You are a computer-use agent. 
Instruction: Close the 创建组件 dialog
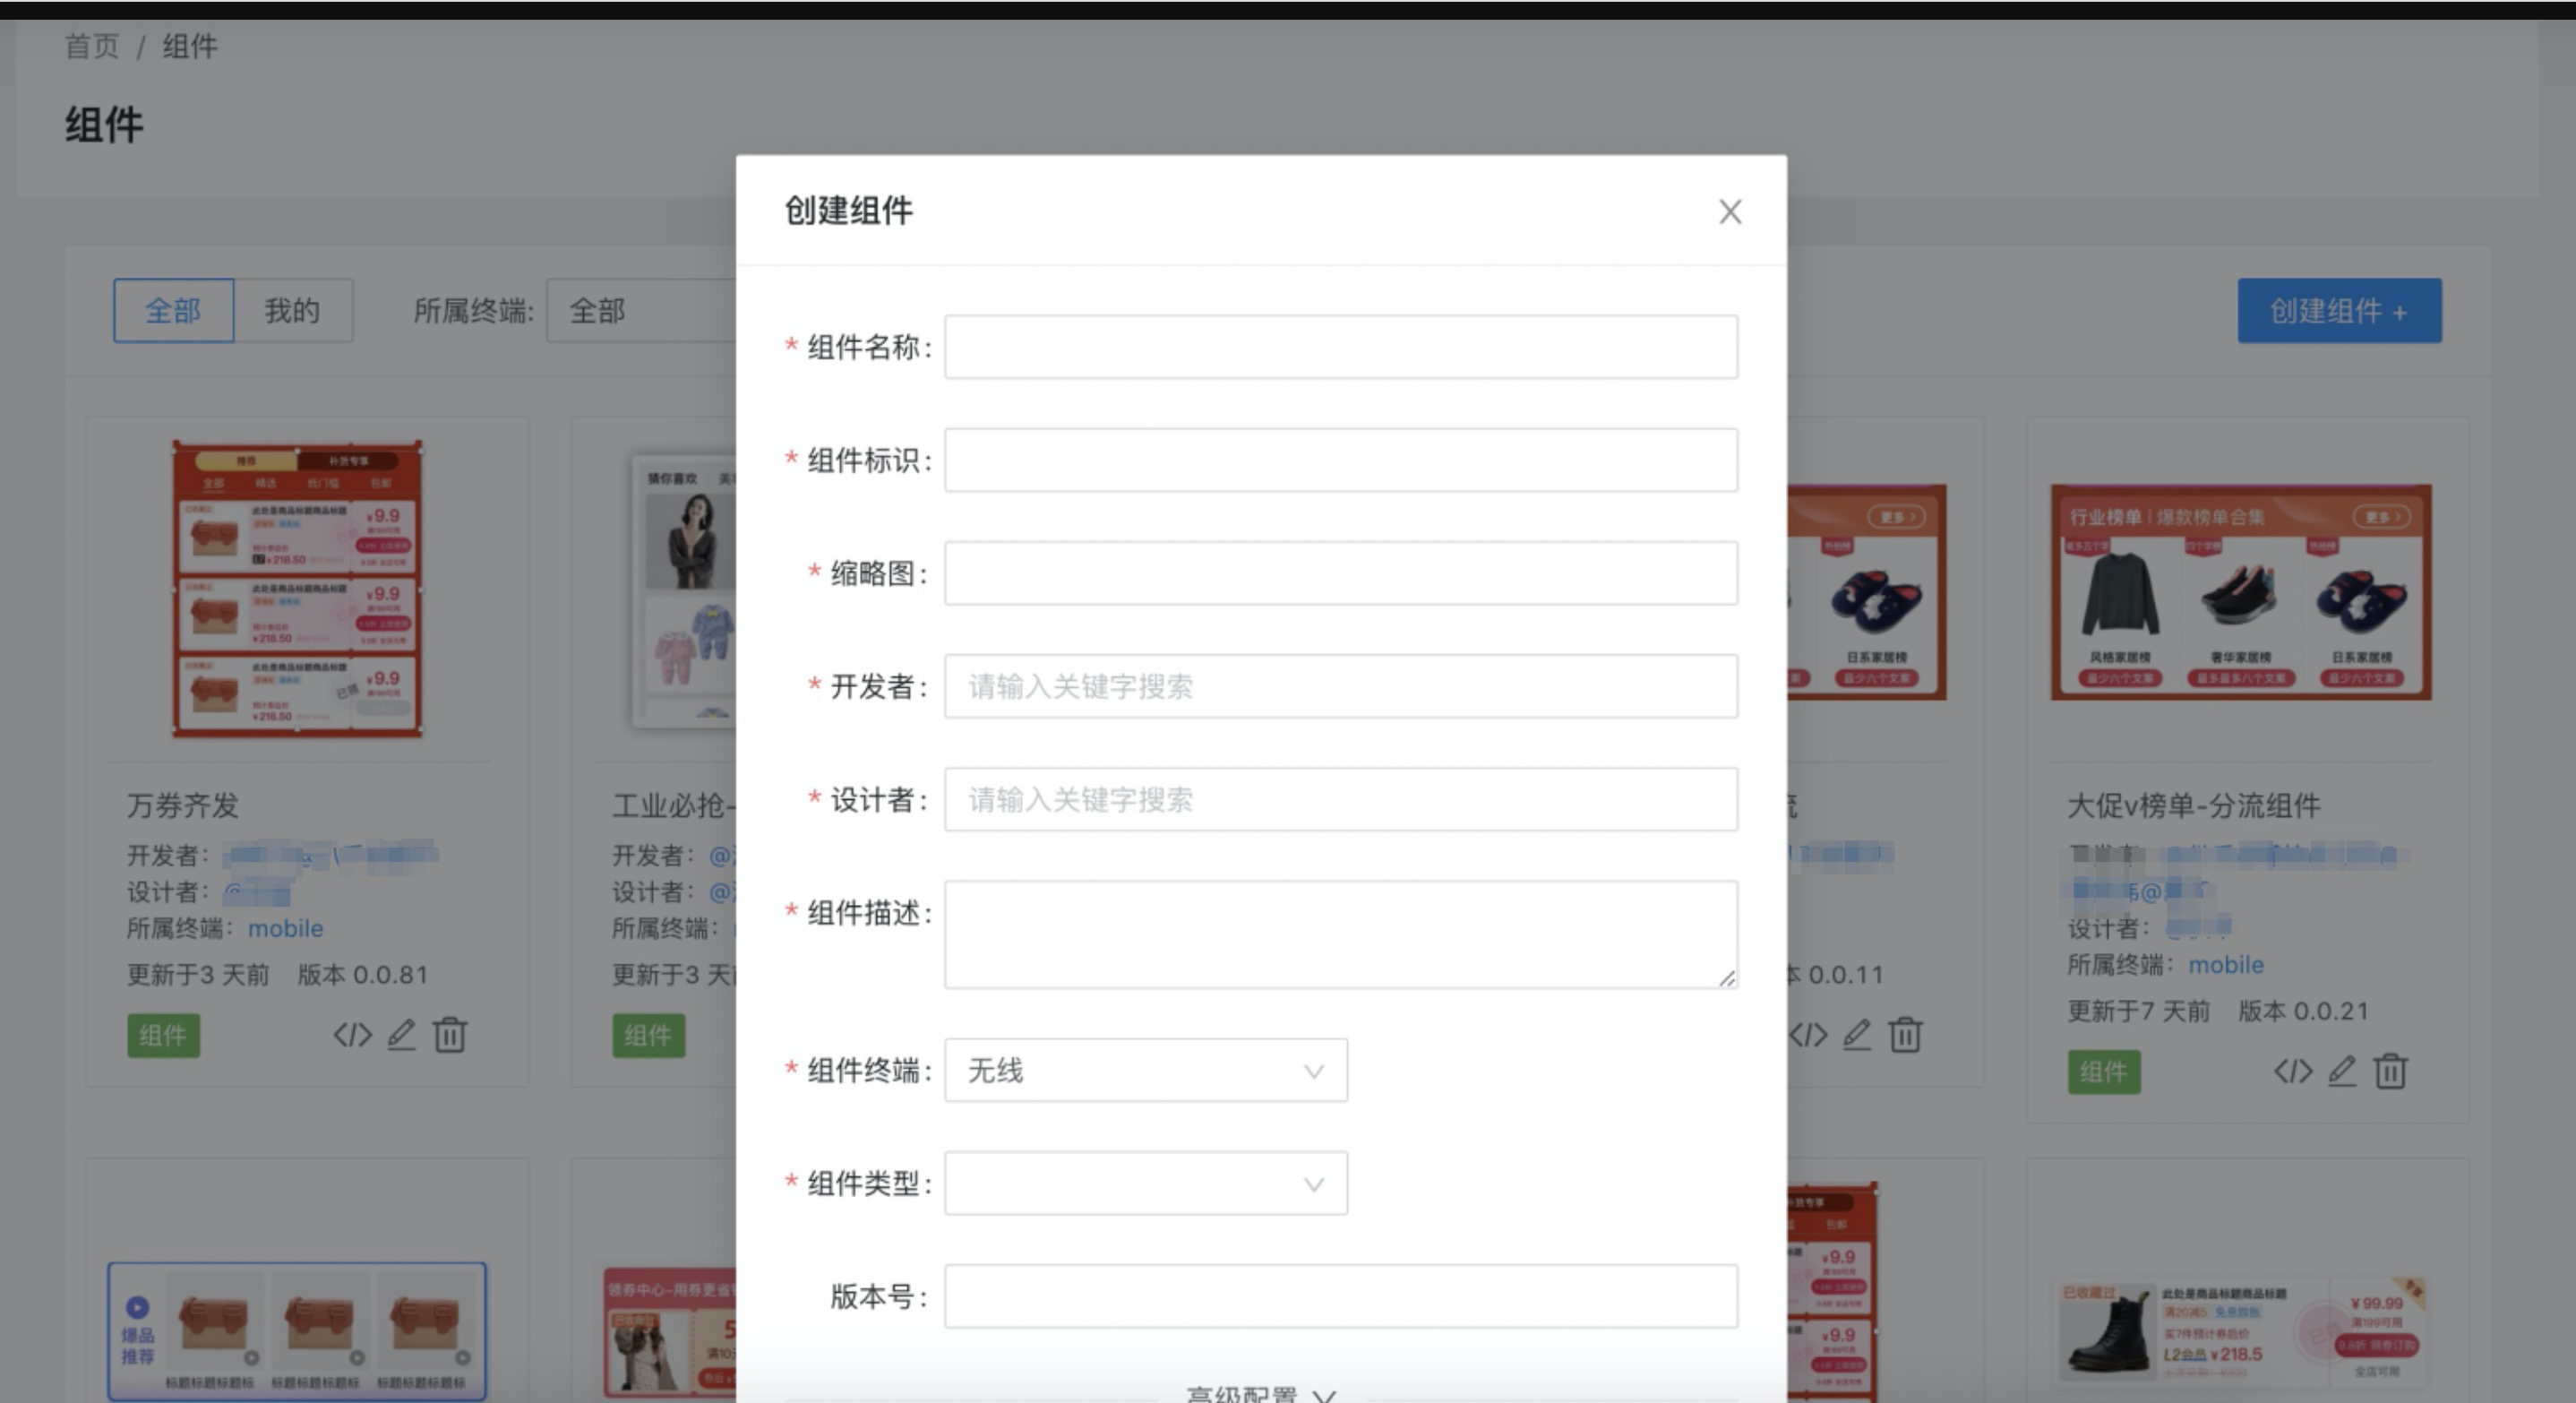pyautogui.click(x=1730, y=211)
